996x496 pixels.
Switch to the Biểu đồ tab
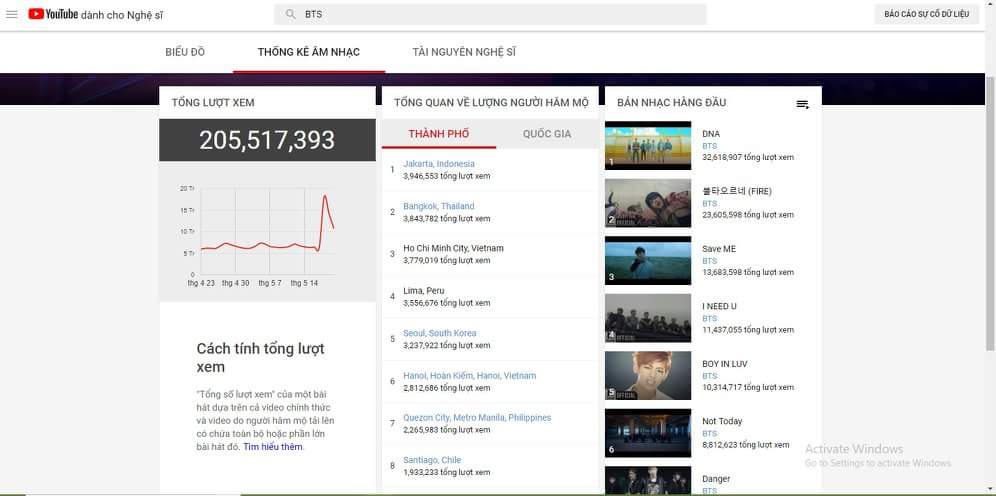point(185,52)
